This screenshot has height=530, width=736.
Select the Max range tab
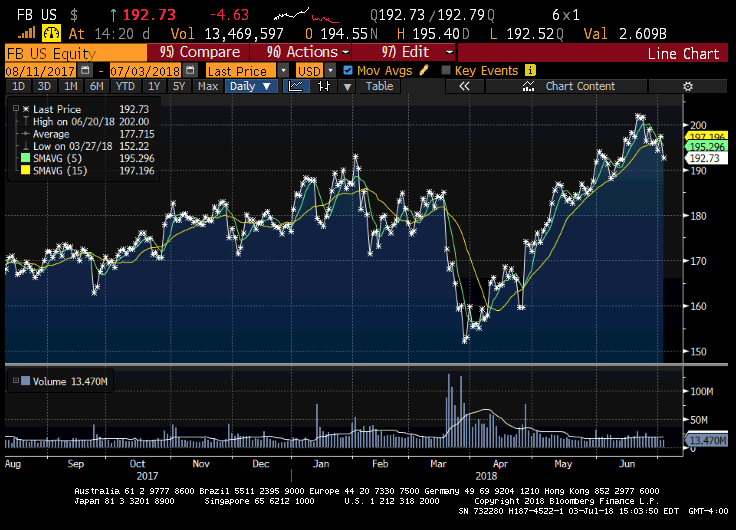point(208,86)
